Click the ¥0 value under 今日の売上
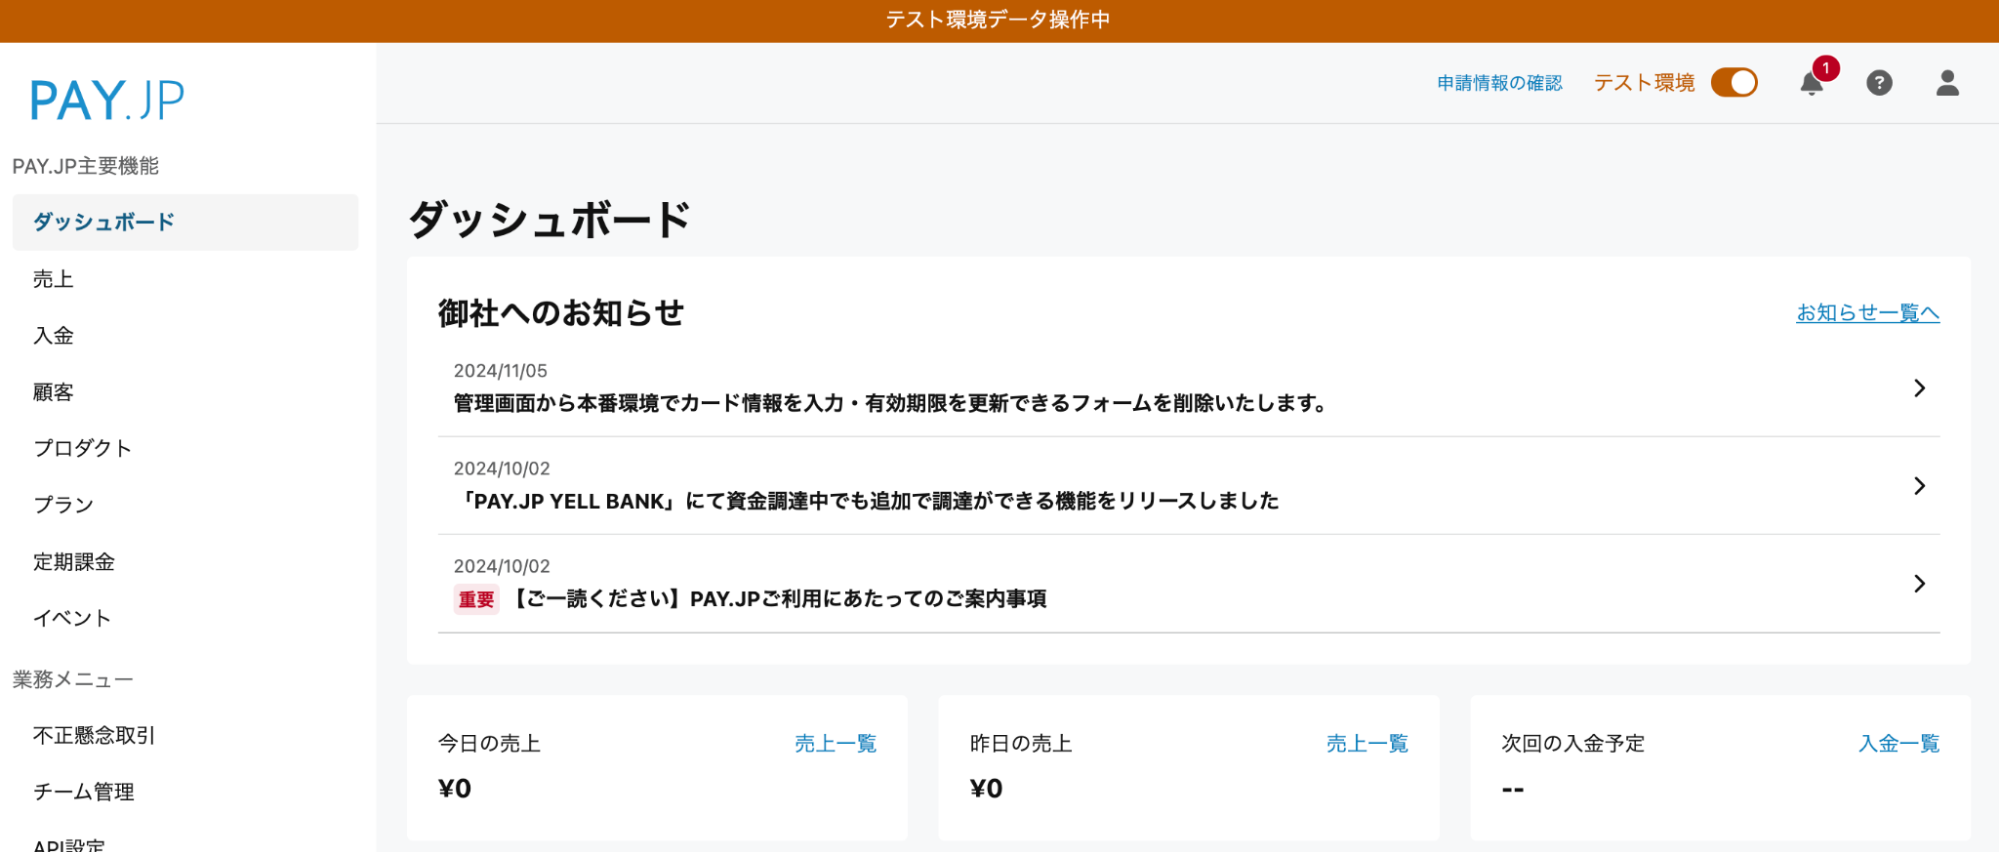The image size is (1999, 853). (x=455, y=789)
